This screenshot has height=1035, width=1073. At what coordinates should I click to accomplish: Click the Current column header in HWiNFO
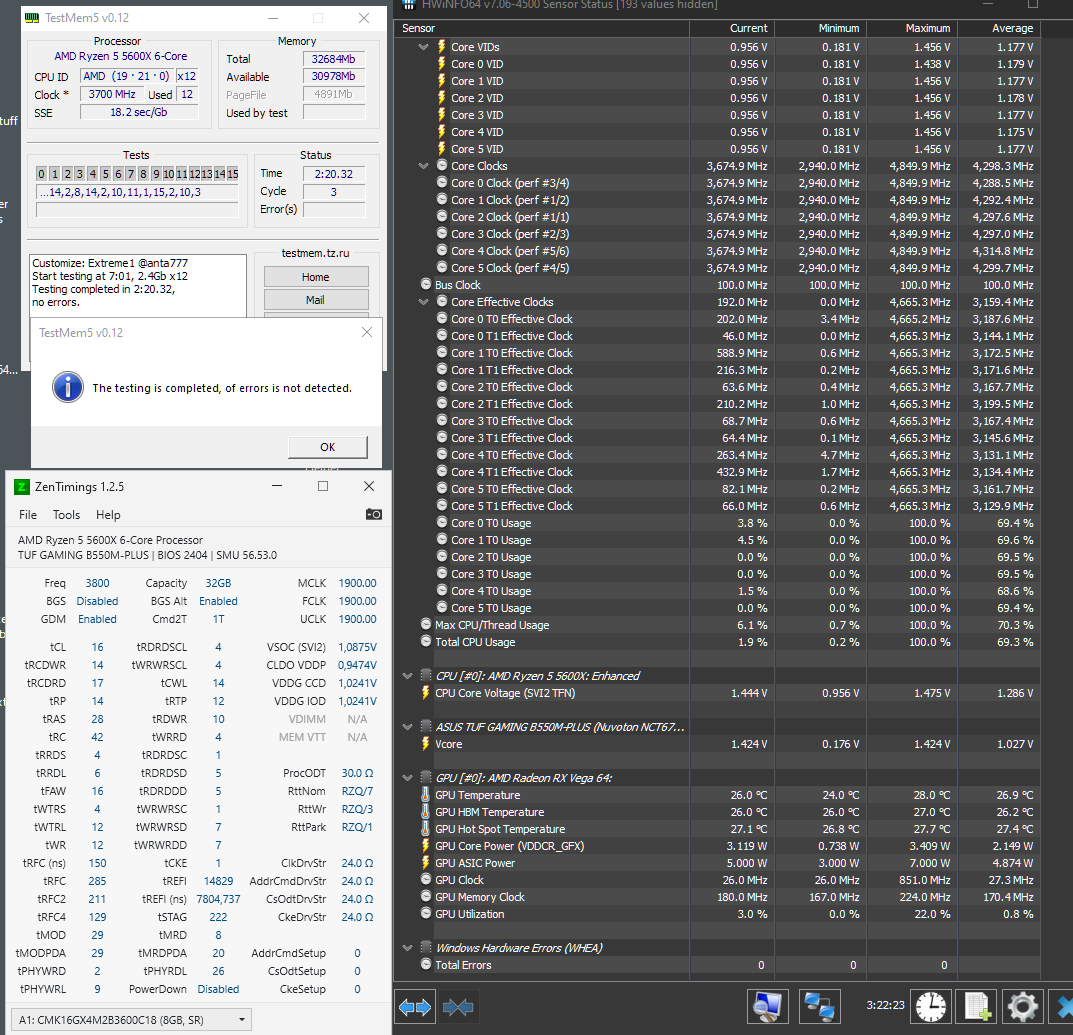[732, 28]
